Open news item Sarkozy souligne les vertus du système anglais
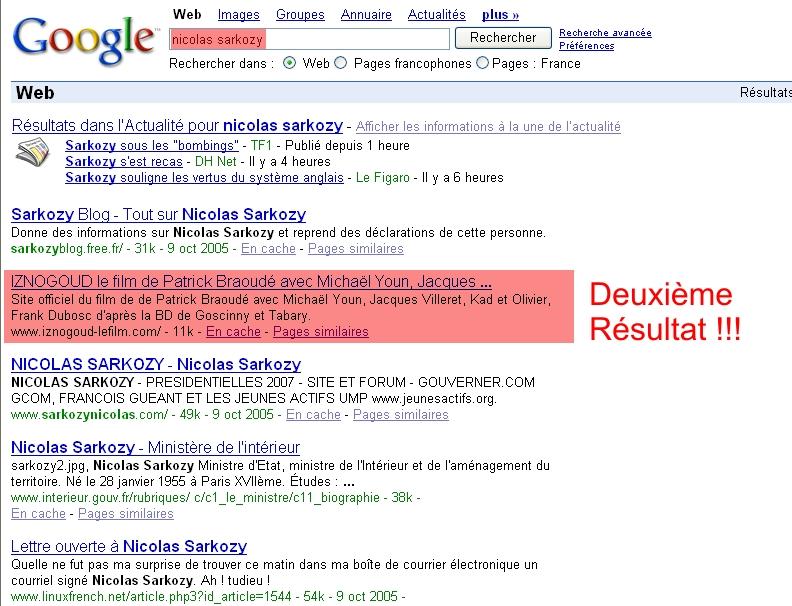792x606 pixels. click(204, 178)
